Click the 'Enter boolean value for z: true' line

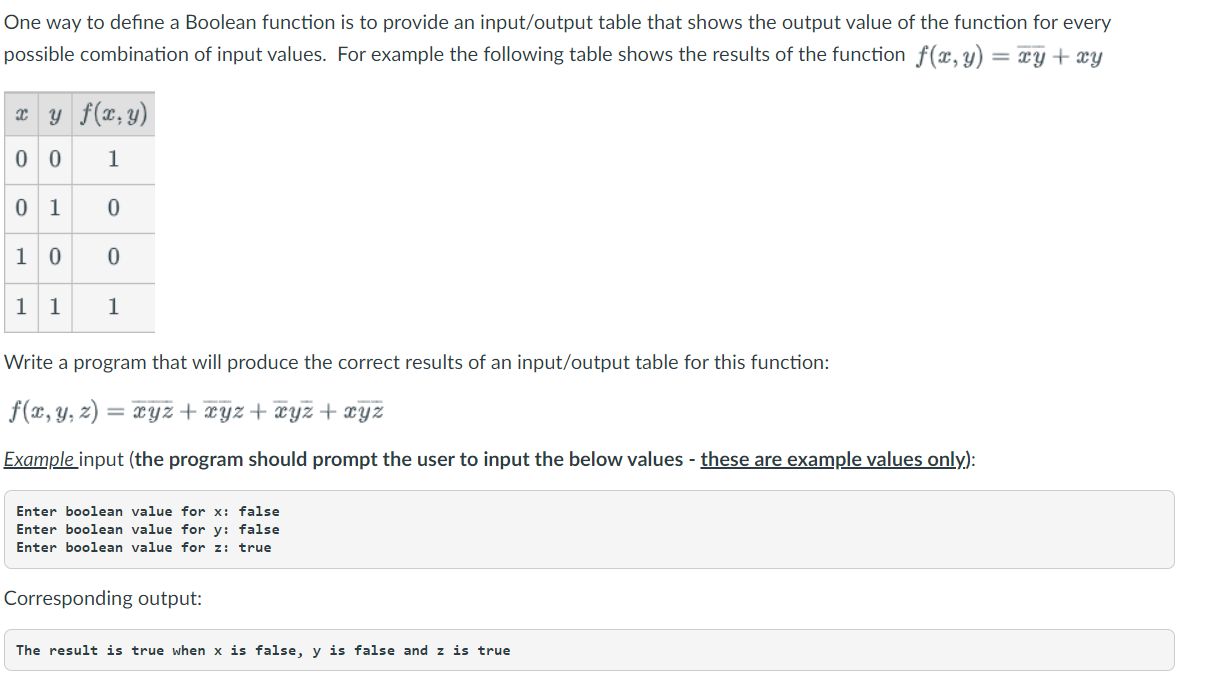(144, 547)
